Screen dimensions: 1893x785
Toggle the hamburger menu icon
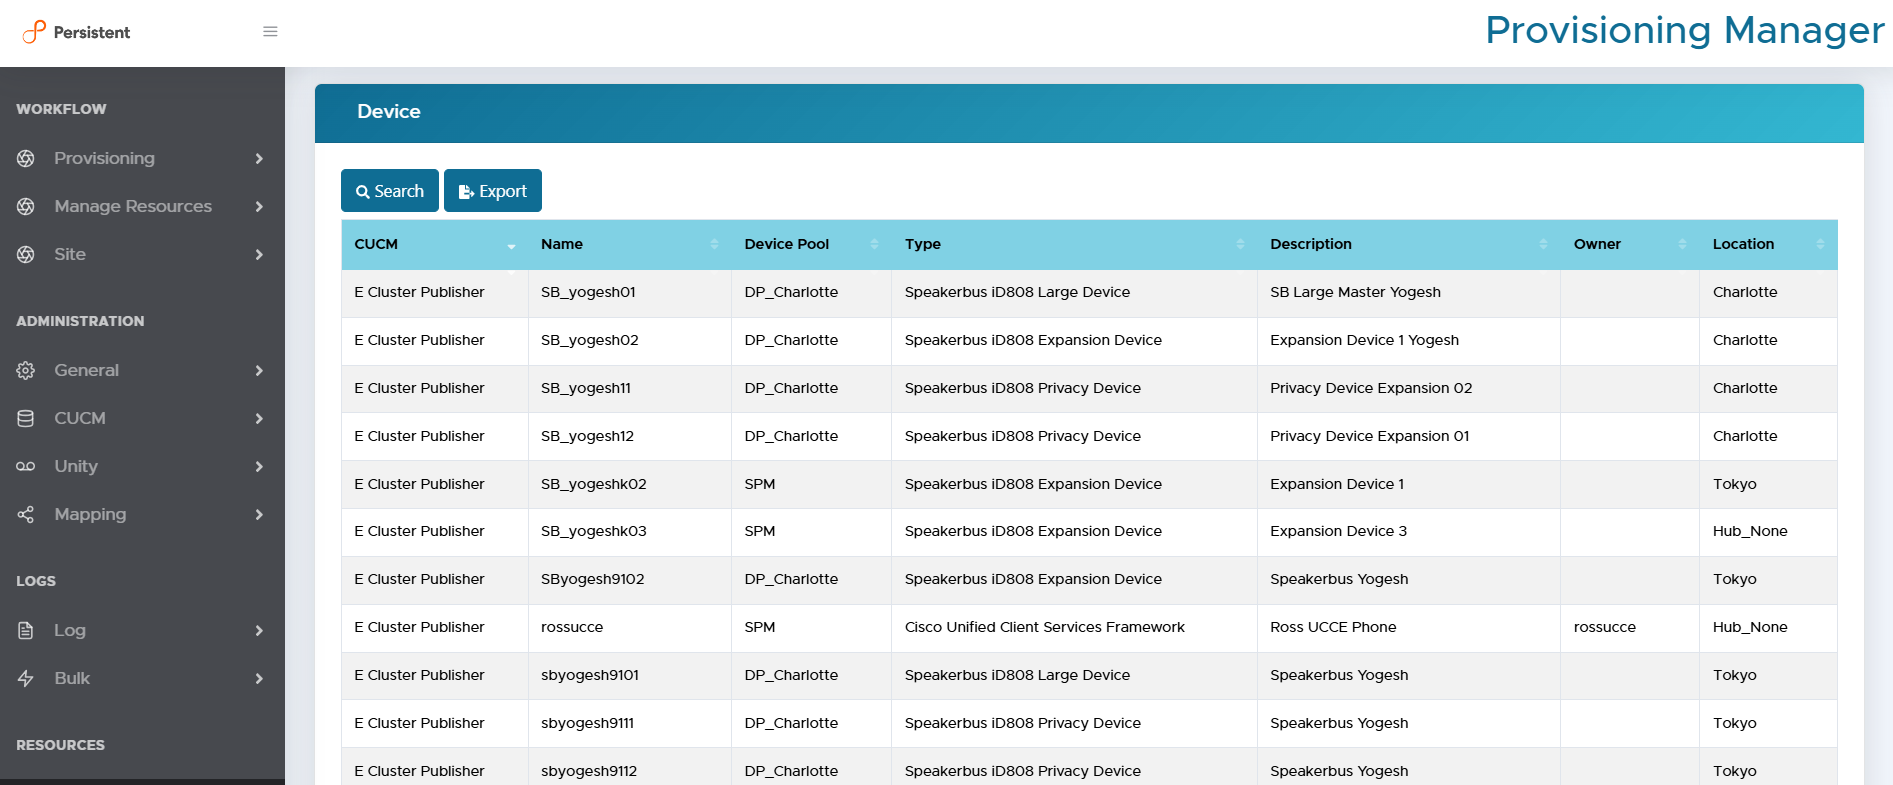click(x=270, y=32)
